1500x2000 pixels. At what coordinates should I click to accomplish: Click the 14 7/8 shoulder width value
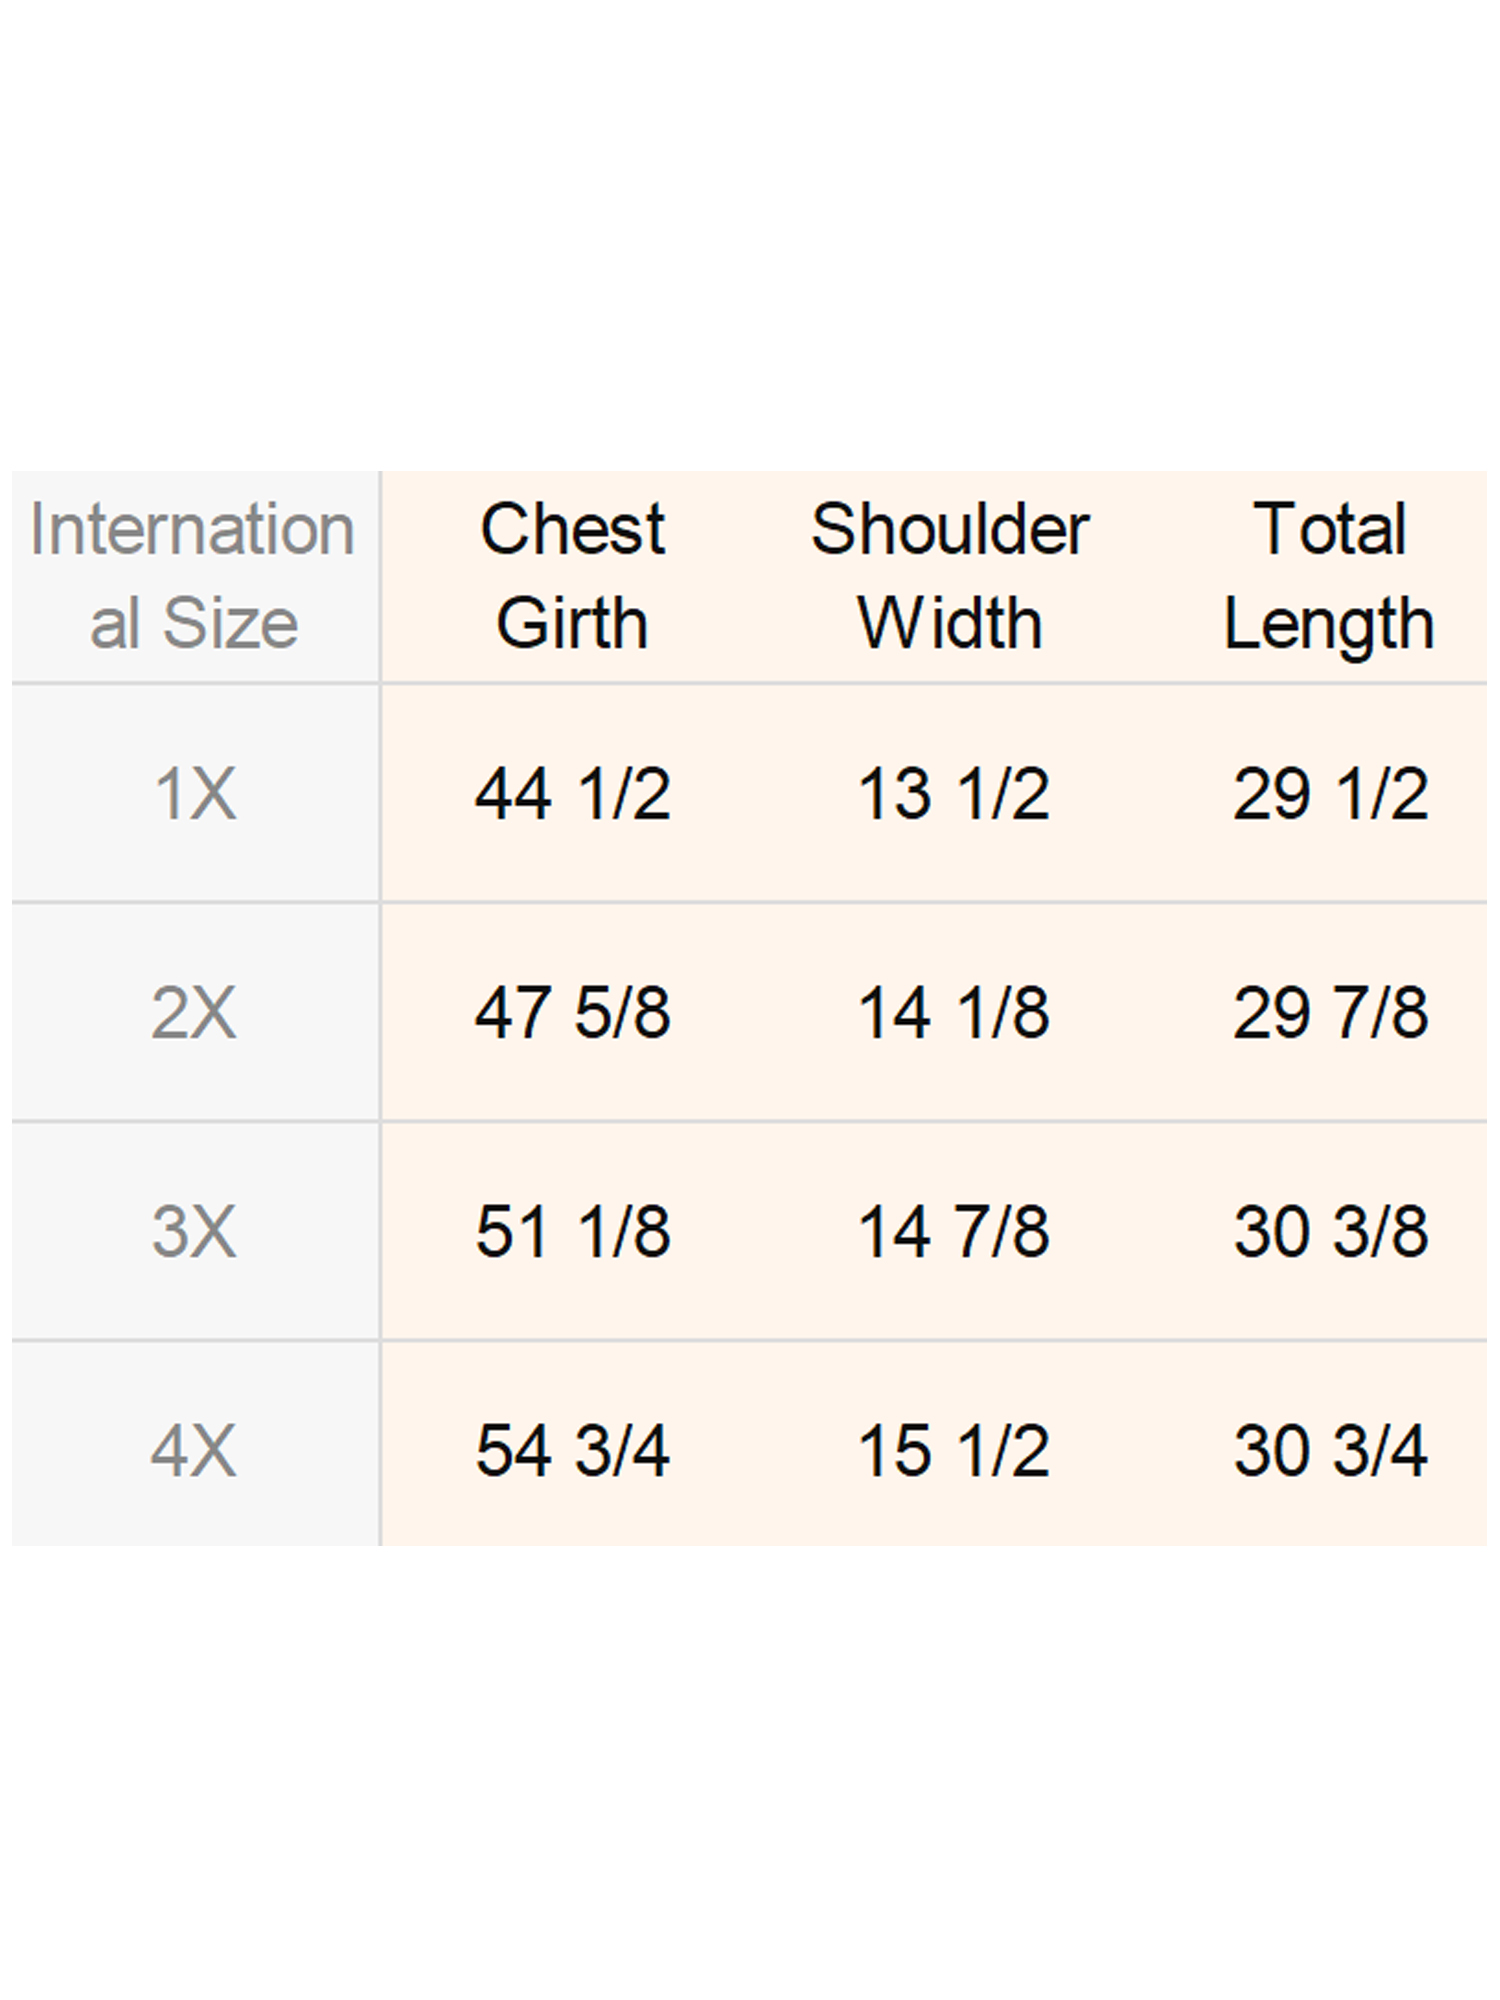pos(954,1230)
